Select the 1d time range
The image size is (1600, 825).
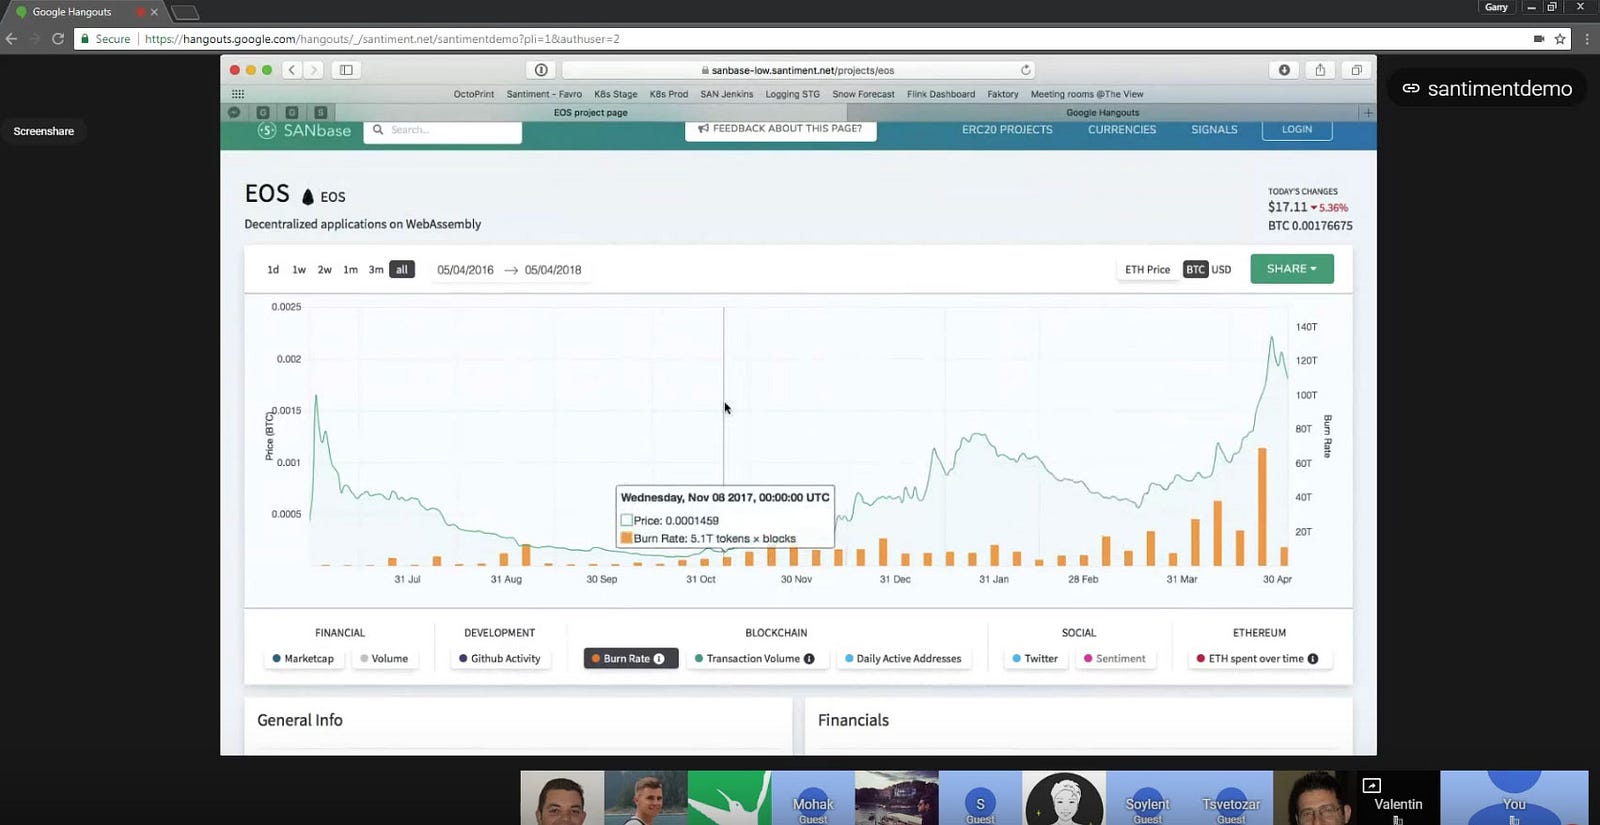point(273,270)
